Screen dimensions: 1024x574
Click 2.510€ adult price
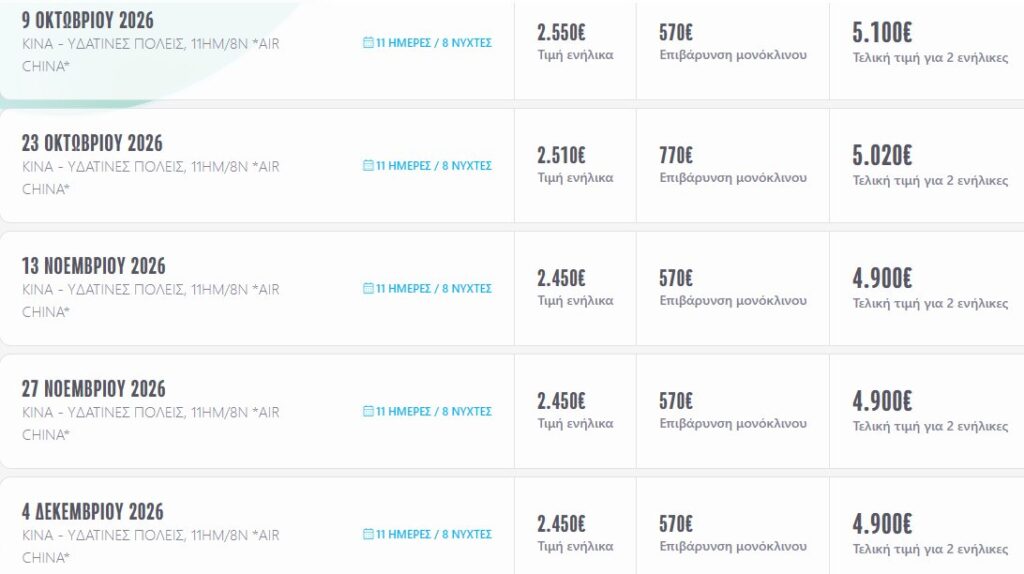coord(561,155)
